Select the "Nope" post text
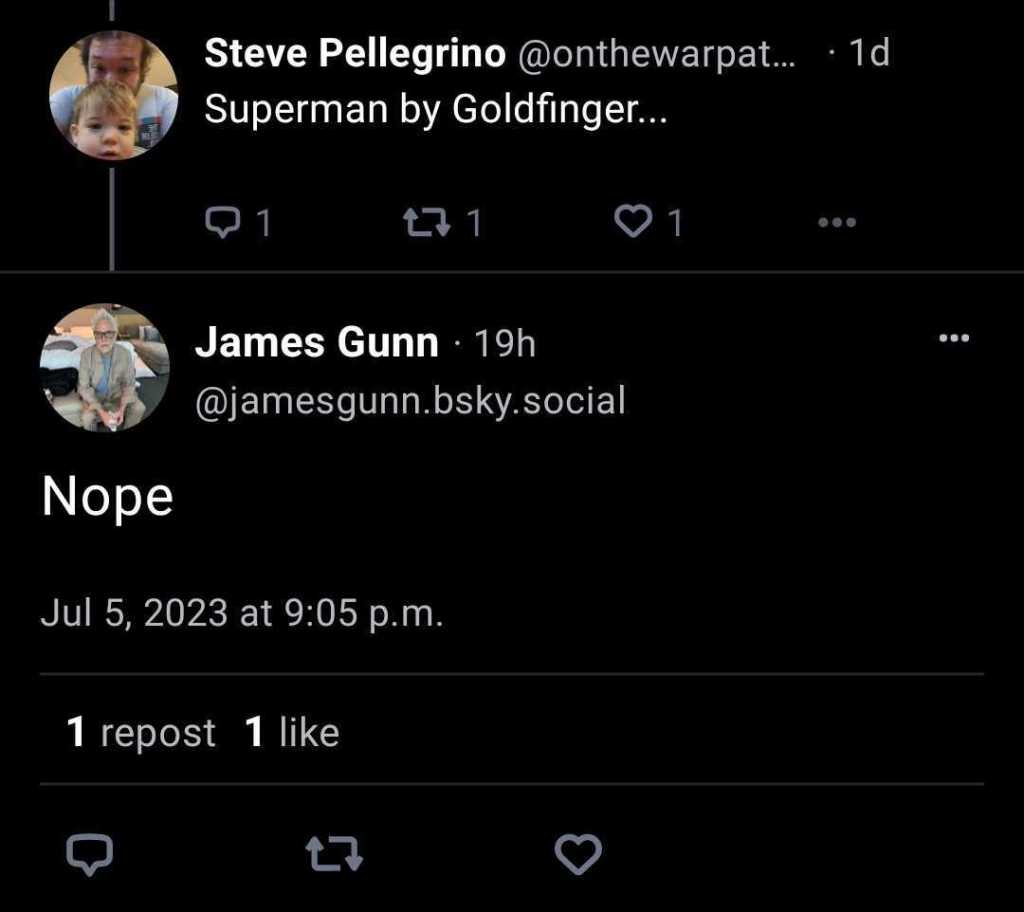The image size is (1024, 912). [x=108, y=497]
